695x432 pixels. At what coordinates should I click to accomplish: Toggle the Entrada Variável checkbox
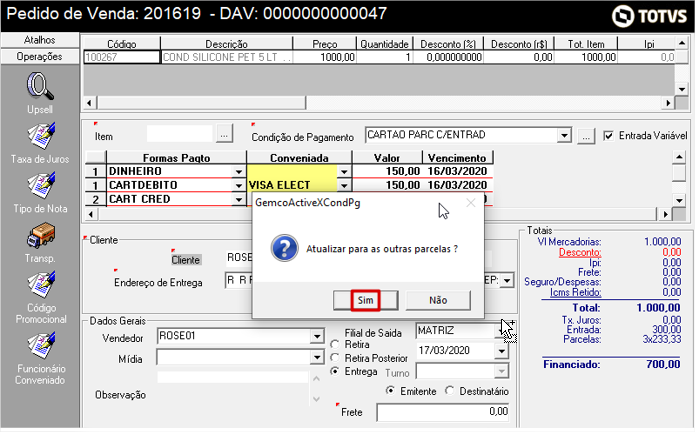(x=609, y=136)
